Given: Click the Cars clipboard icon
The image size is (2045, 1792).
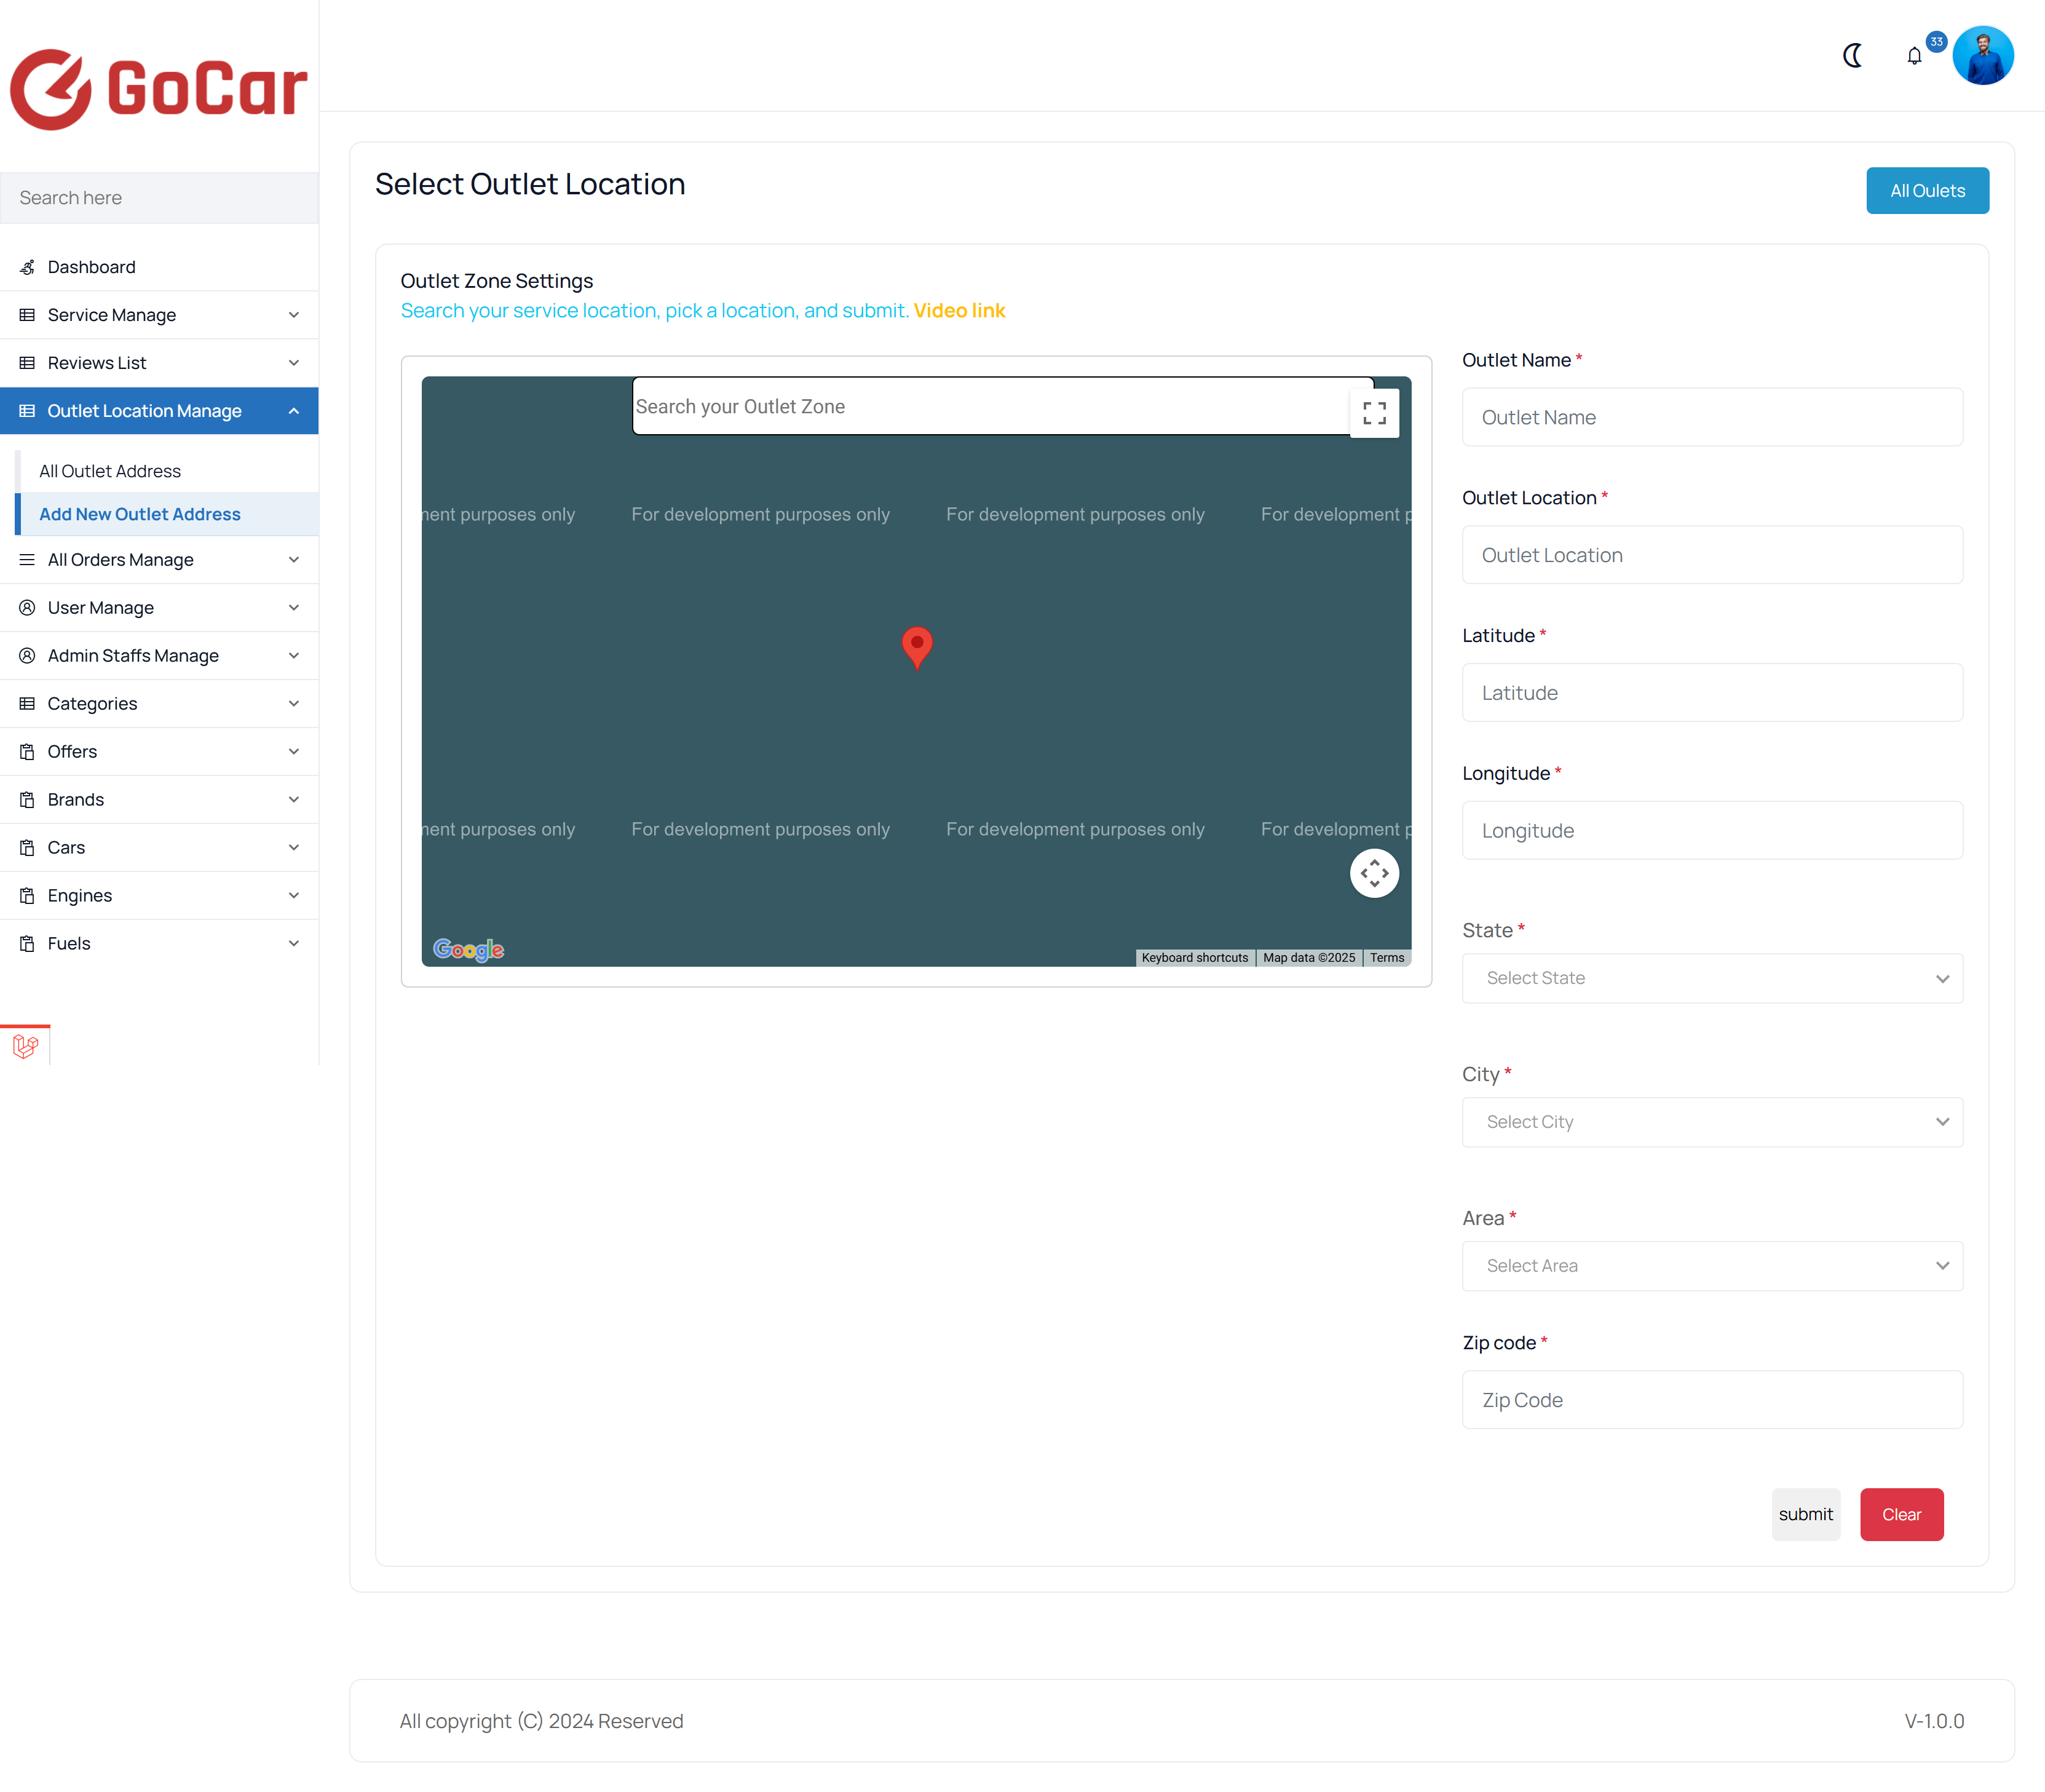Looking at the screenshot, I should point(27,848).
